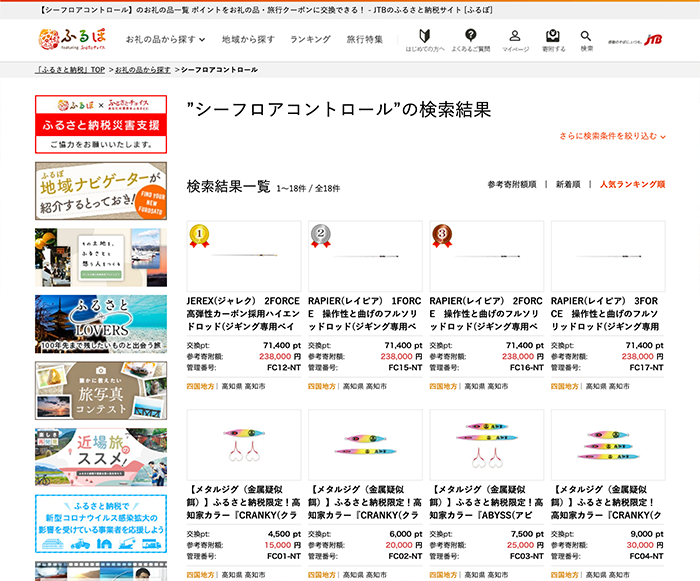Image resolution: width=700 pixels, height=581 pixels.
Task: Click the FC02-NT metal jig image
Action: pos(365,445)
